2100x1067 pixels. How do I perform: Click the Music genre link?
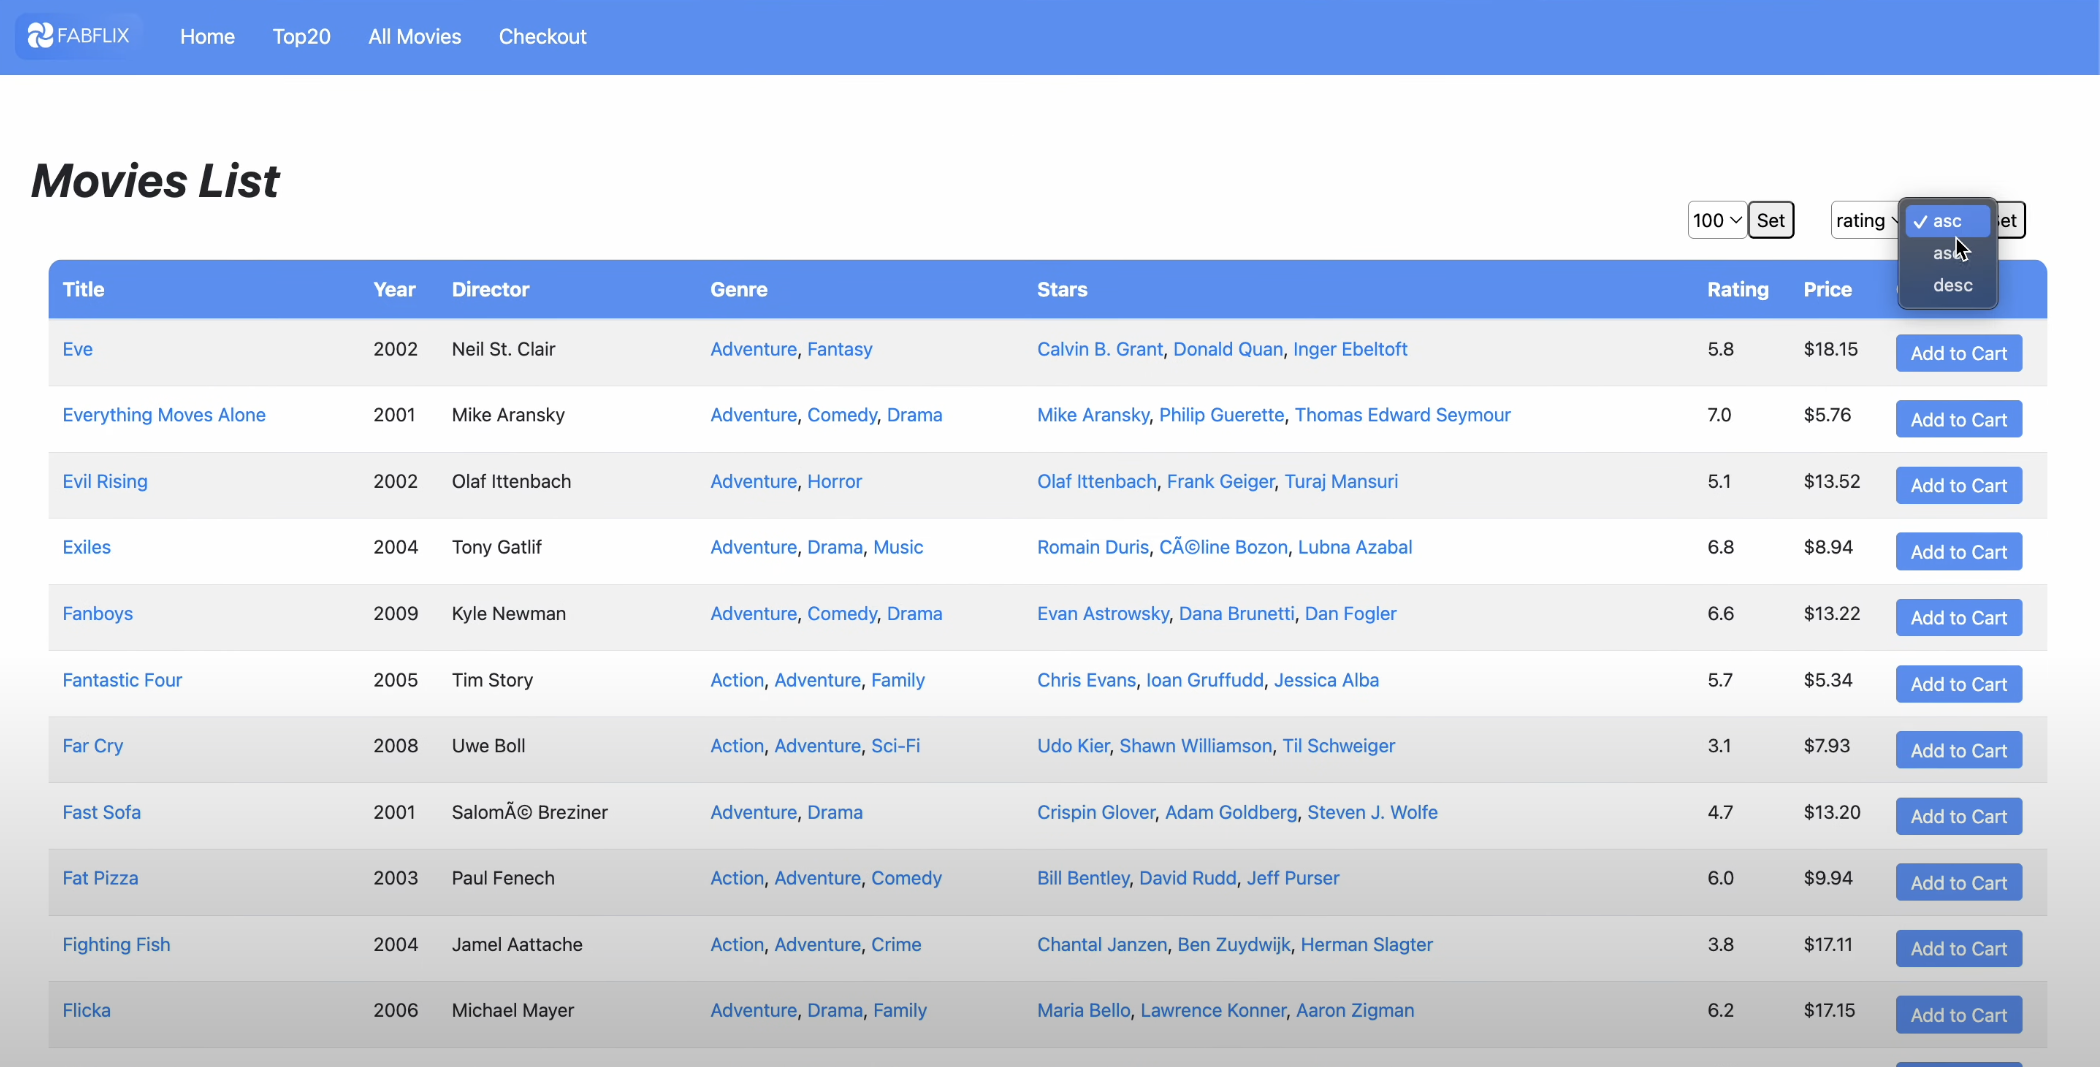pyautogui.click(x=898, y=547)
